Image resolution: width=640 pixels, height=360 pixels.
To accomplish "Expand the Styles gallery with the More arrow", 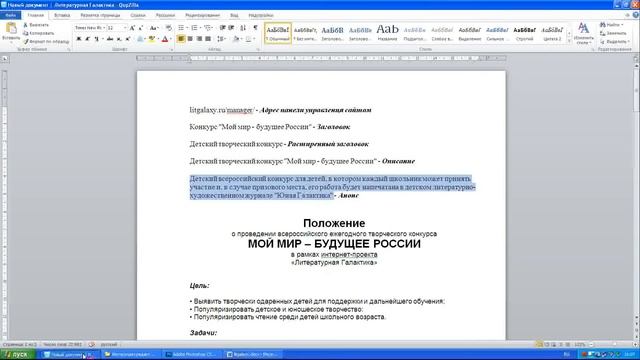I will point(569,41).
